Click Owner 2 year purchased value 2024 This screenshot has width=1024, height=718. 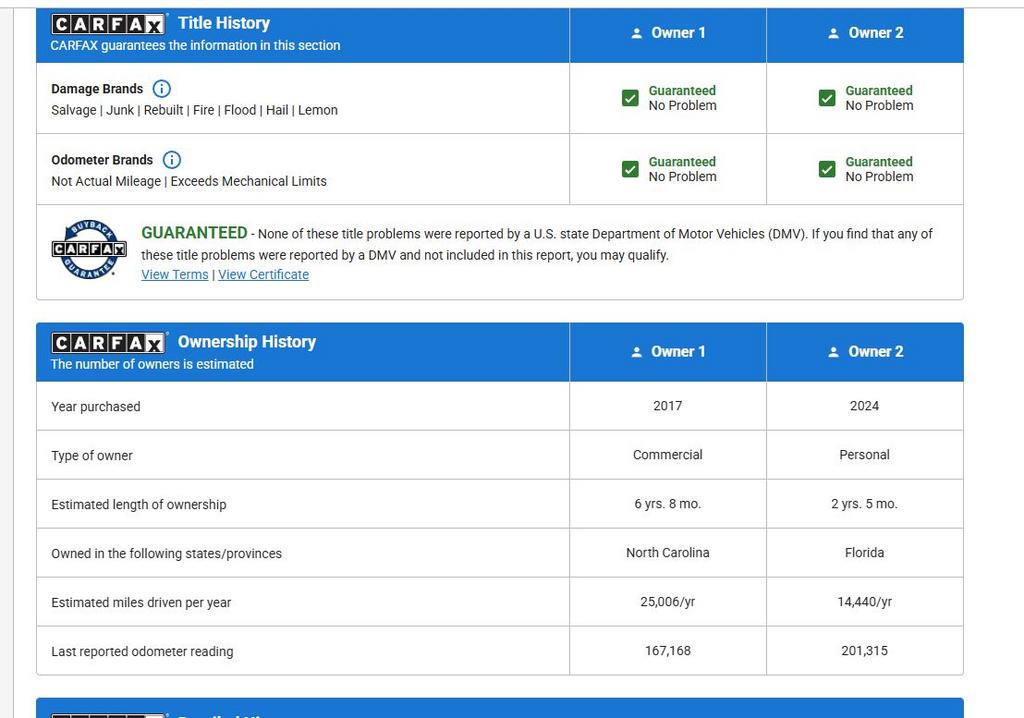point(864,406)
